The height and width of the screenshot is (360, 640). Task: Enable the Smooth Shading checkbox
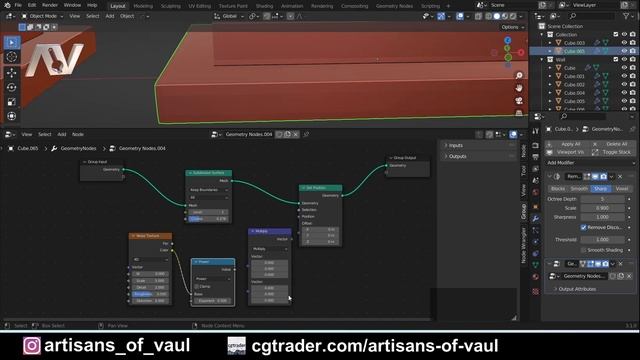pos(583,250)
